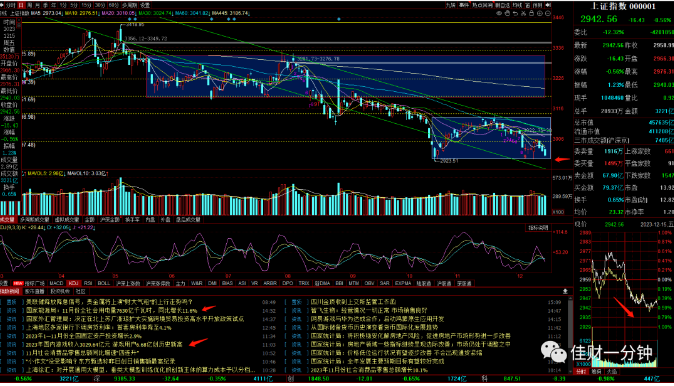Click the upload arrow icon in the news bar
The width and height of the screenshot is (674, 386).
point(565,291)
